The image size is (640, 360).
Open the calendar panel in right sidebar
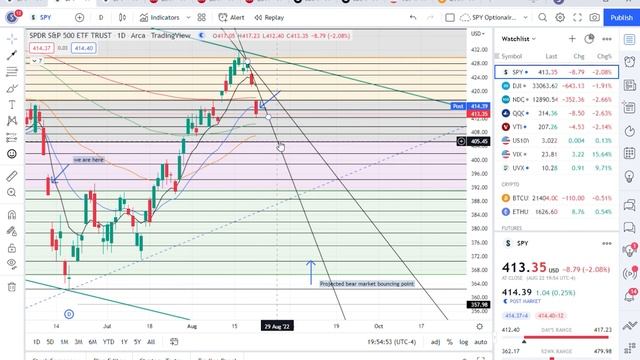click(630, 153)
